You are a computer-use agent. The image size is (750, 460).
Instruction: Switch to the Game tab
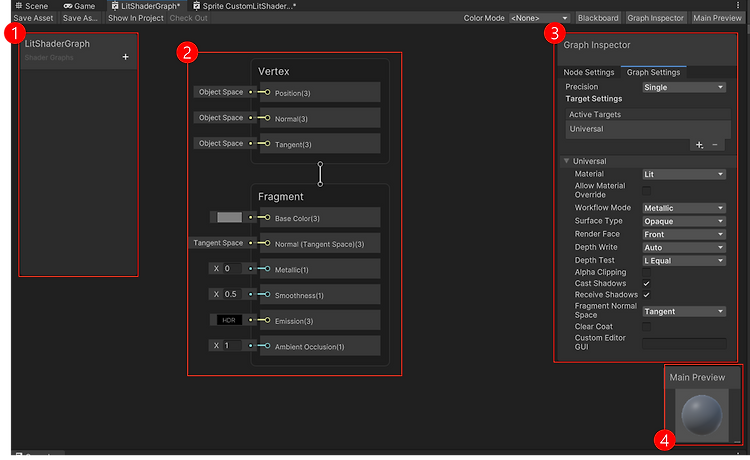tap(79, 6)
